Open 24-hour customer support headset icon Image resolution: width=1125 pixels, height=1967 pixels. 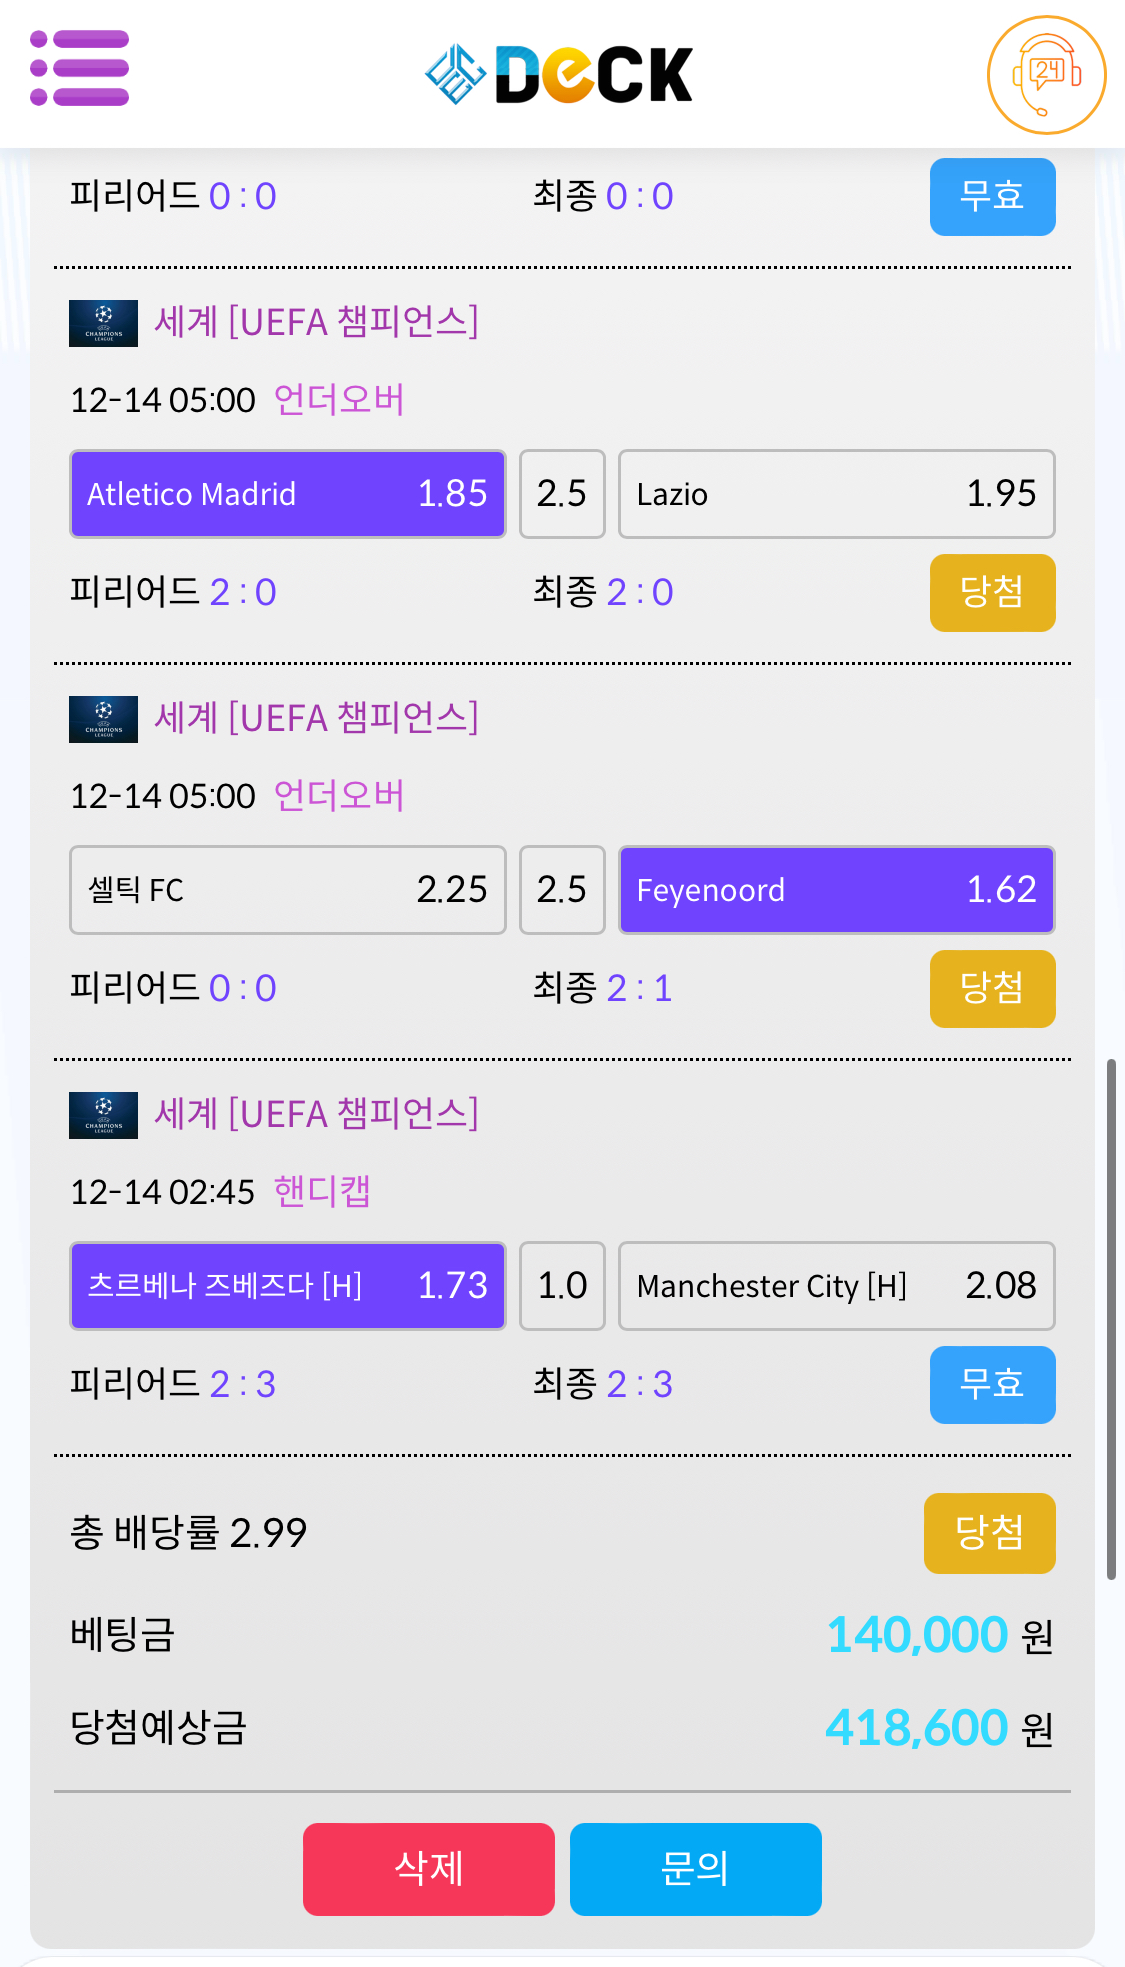[1046, 75]
